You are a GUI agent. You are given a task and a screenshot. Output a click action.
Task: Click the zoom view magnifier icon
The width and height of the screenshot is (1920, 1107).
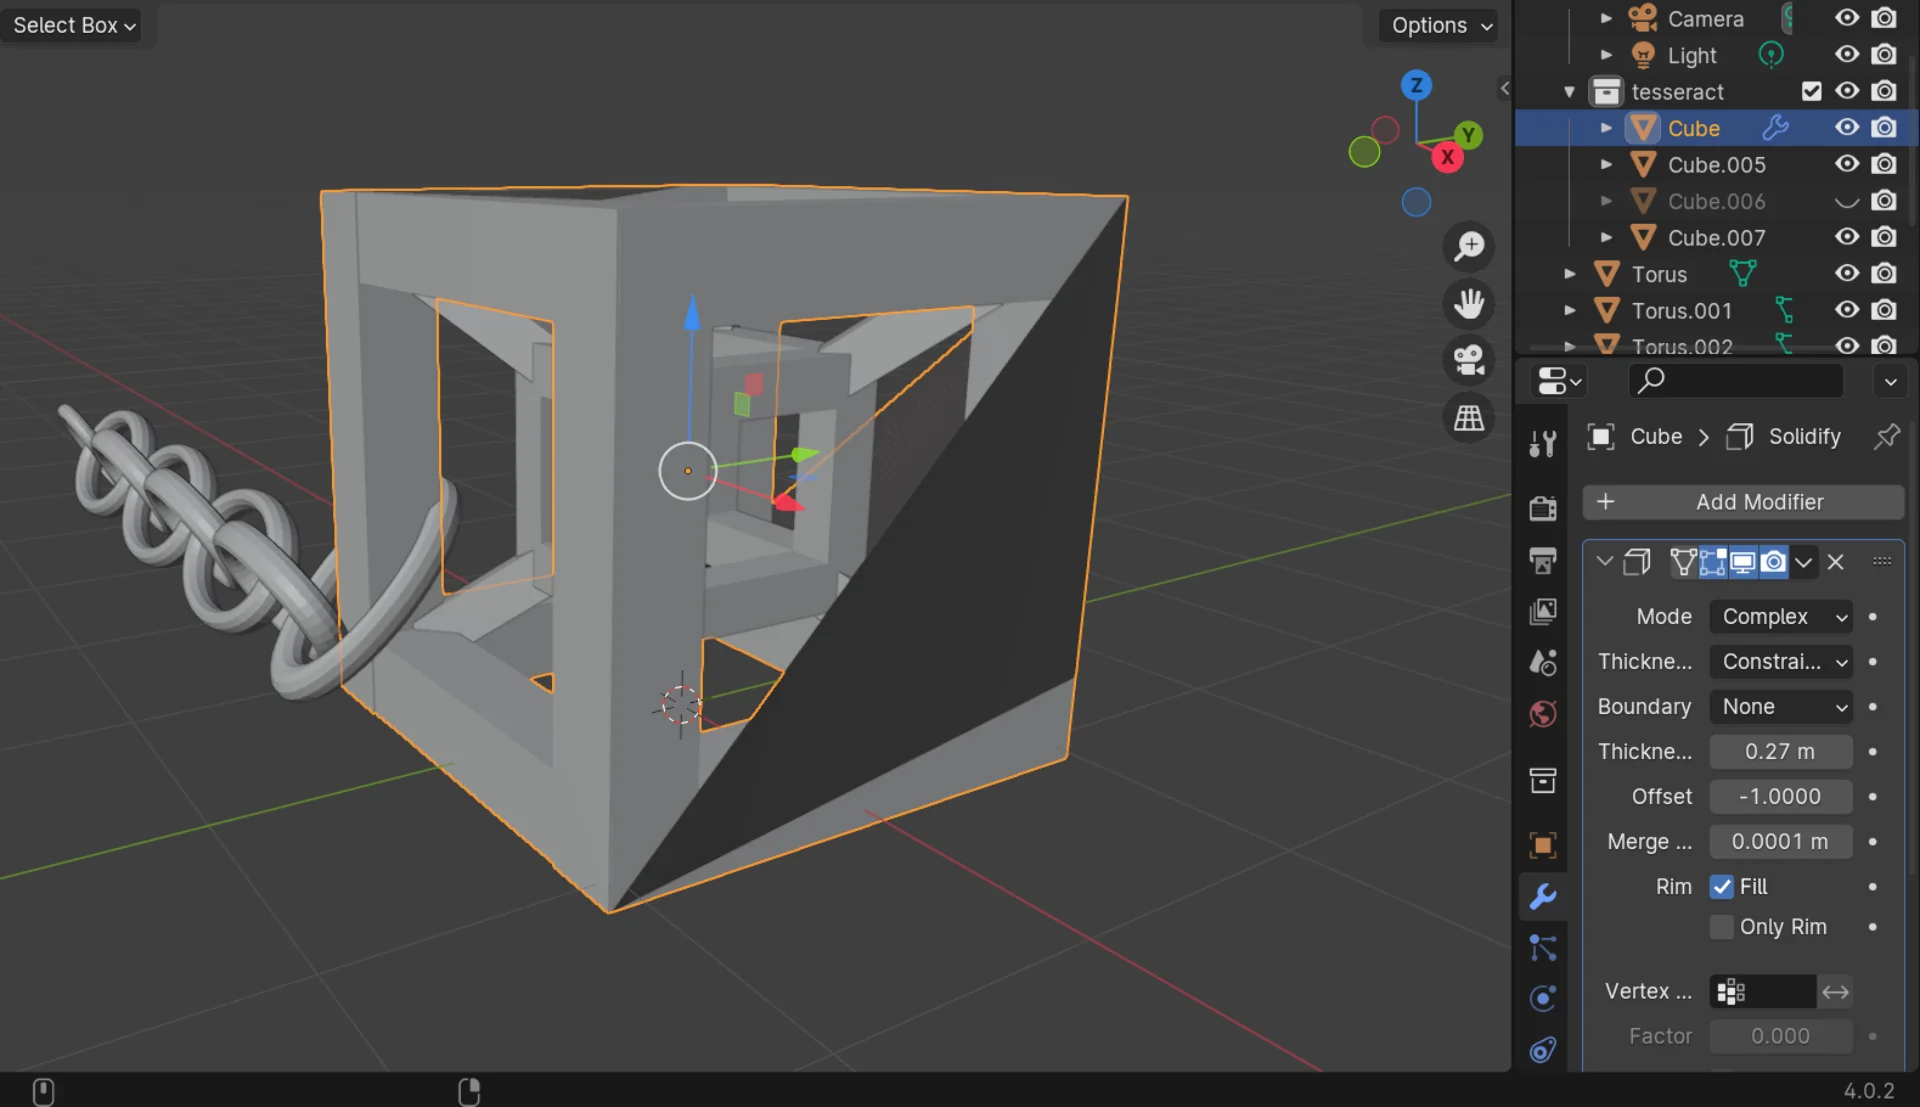click(1468, 246)
